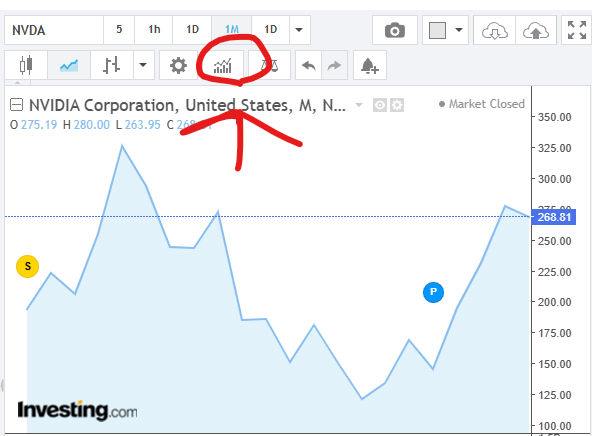Click the 200.00 price axis label
The image size is (592, 436).
554,302
